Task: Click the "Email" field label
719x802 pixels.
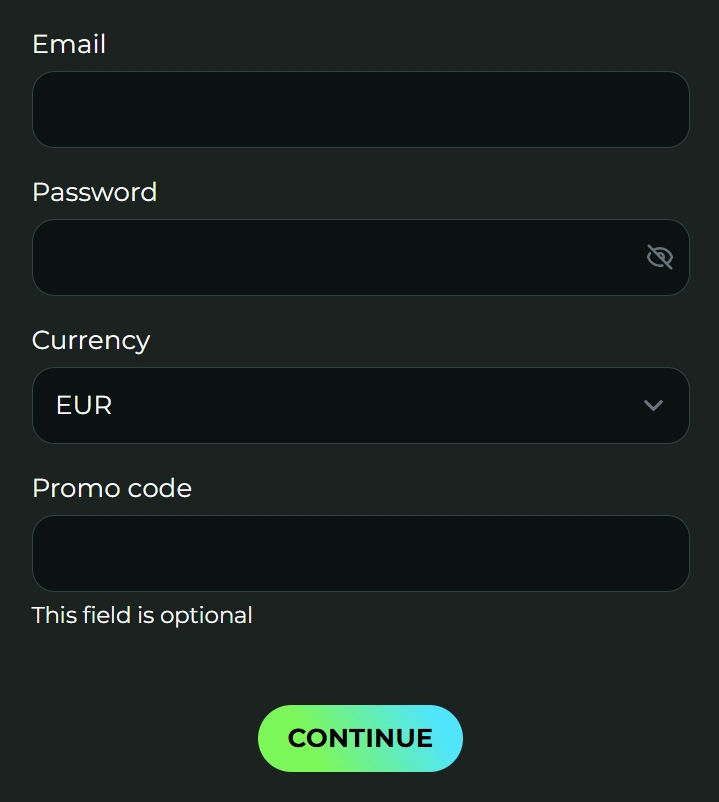Action: (69, 44)
